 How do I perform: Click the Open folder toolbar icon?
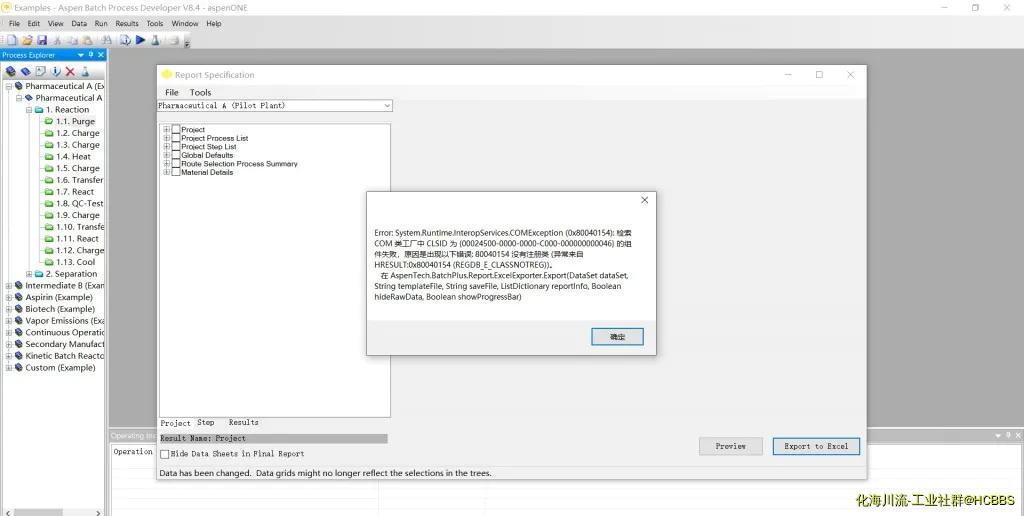(x=27, y=40)
